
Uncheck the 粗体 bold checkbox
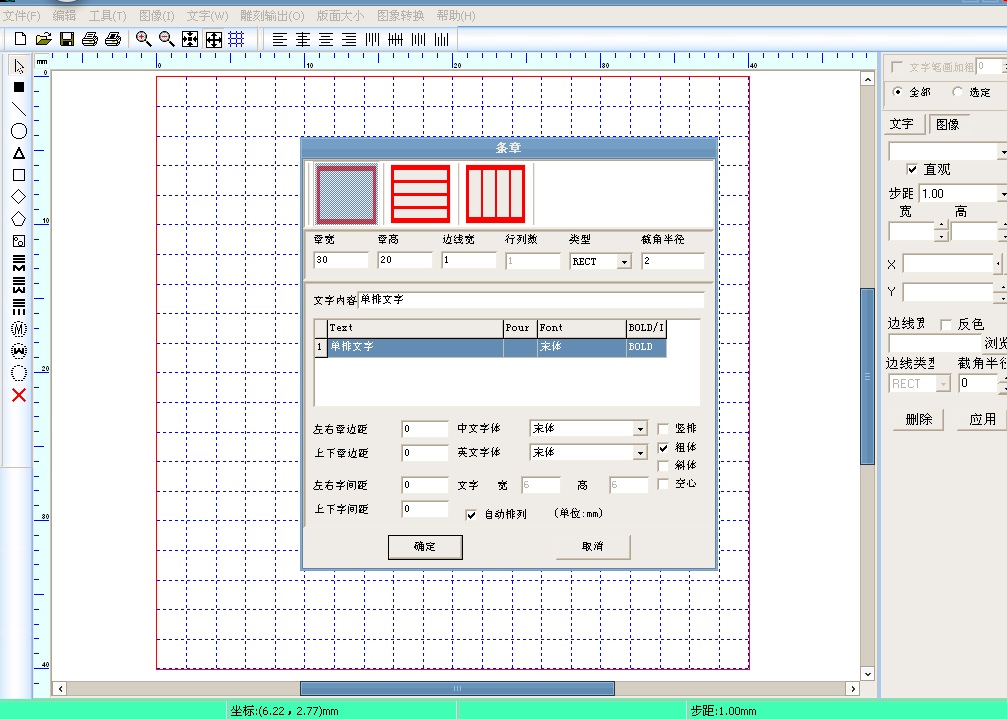click(663, 447)
